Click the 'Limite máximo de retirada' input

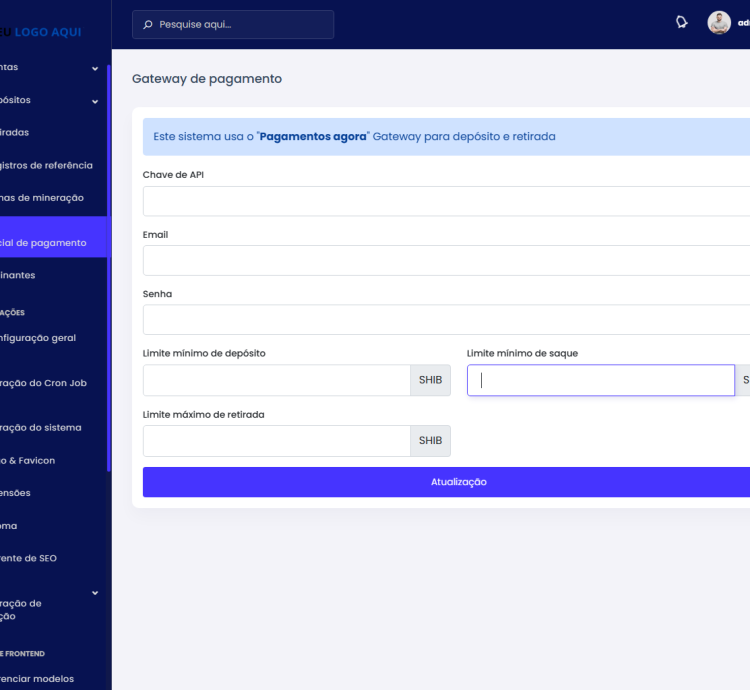pyautogui.click(x=276, y=441)
